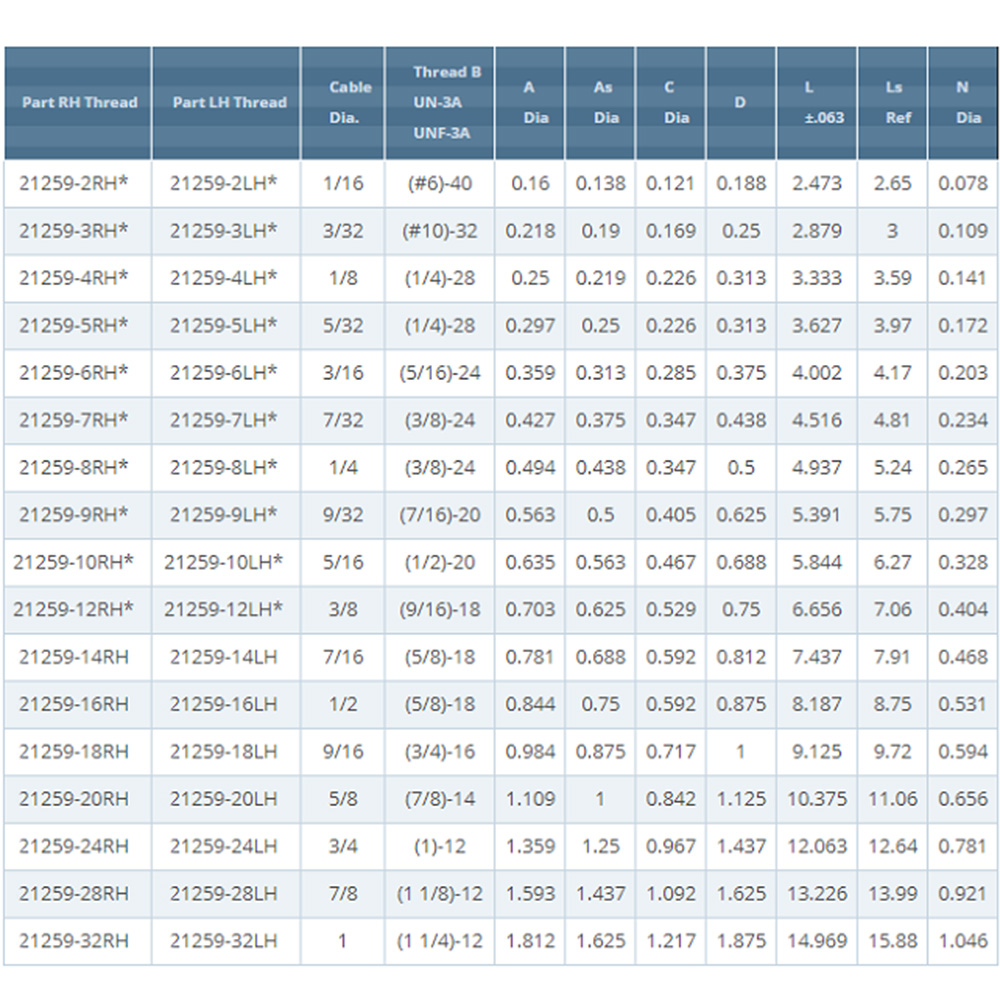Click the Thread B UN-3A header
Image resolution: width=1000 pixels, height=1000 pixels.
pyautogui.click(x=440, y=103)
